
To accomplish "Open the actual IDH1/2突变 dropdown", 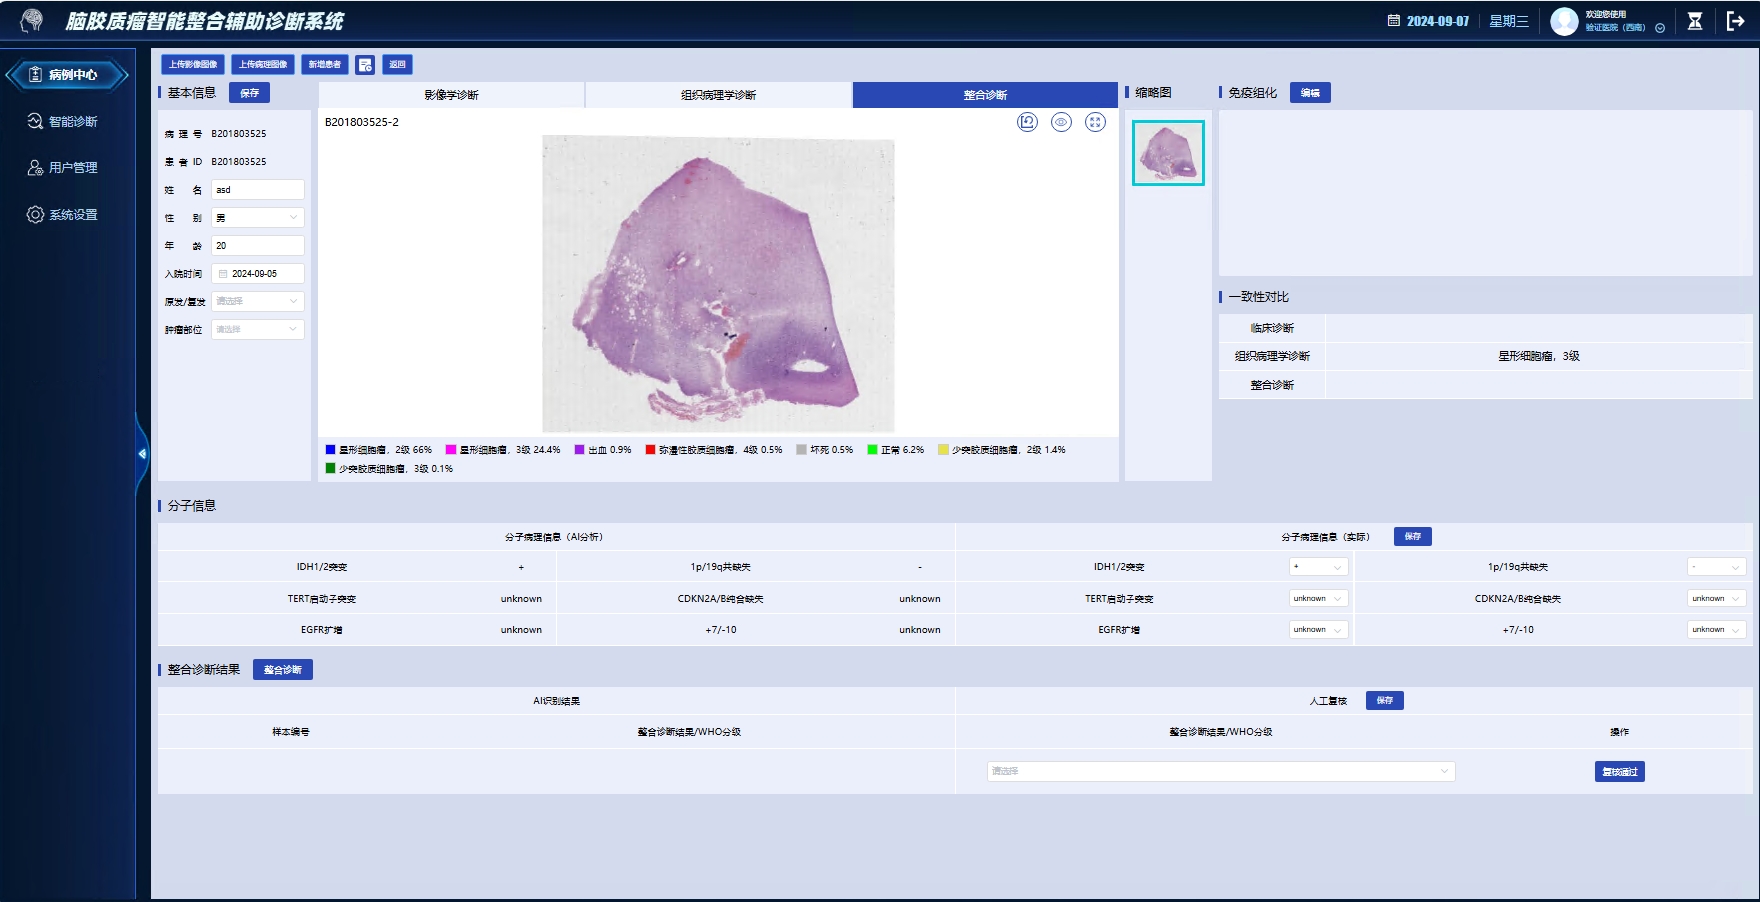I will [x=1319, y=567].
